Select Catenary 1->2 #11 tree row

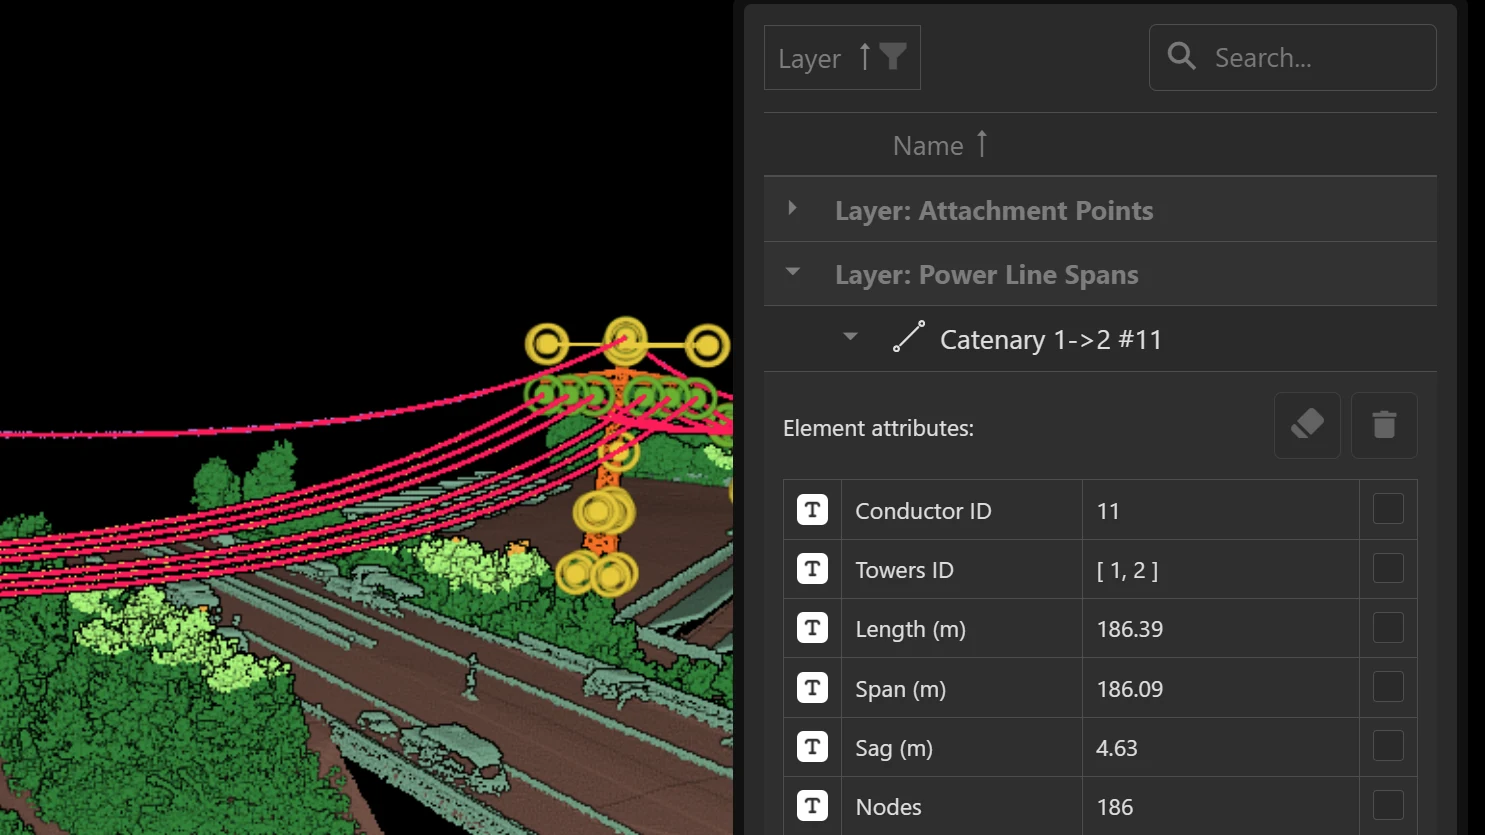1100,339
